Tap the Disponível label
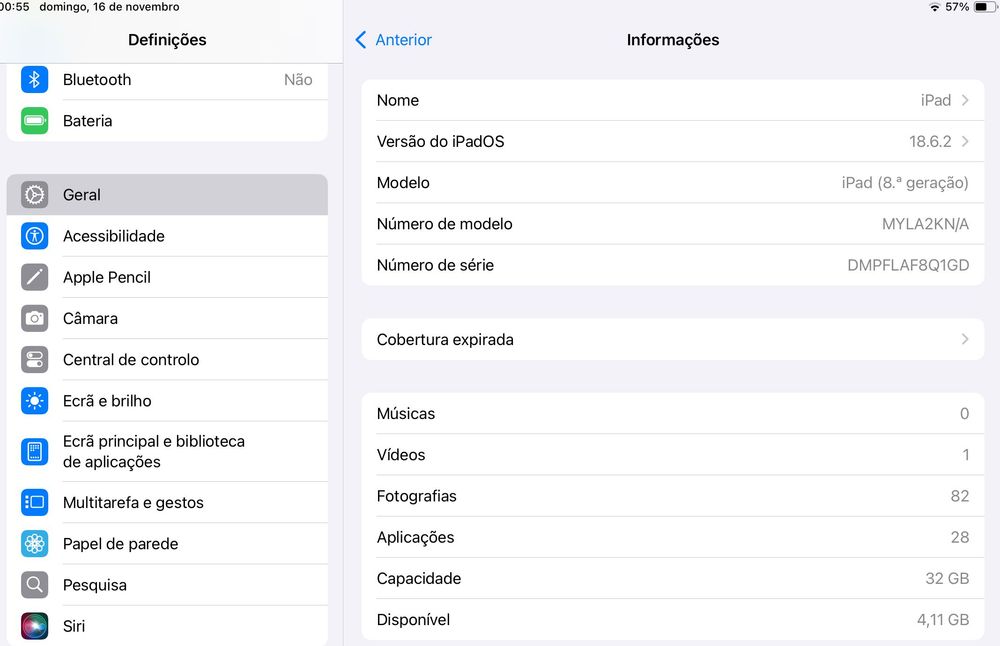The image size is (1000, 646). (413, 620)
